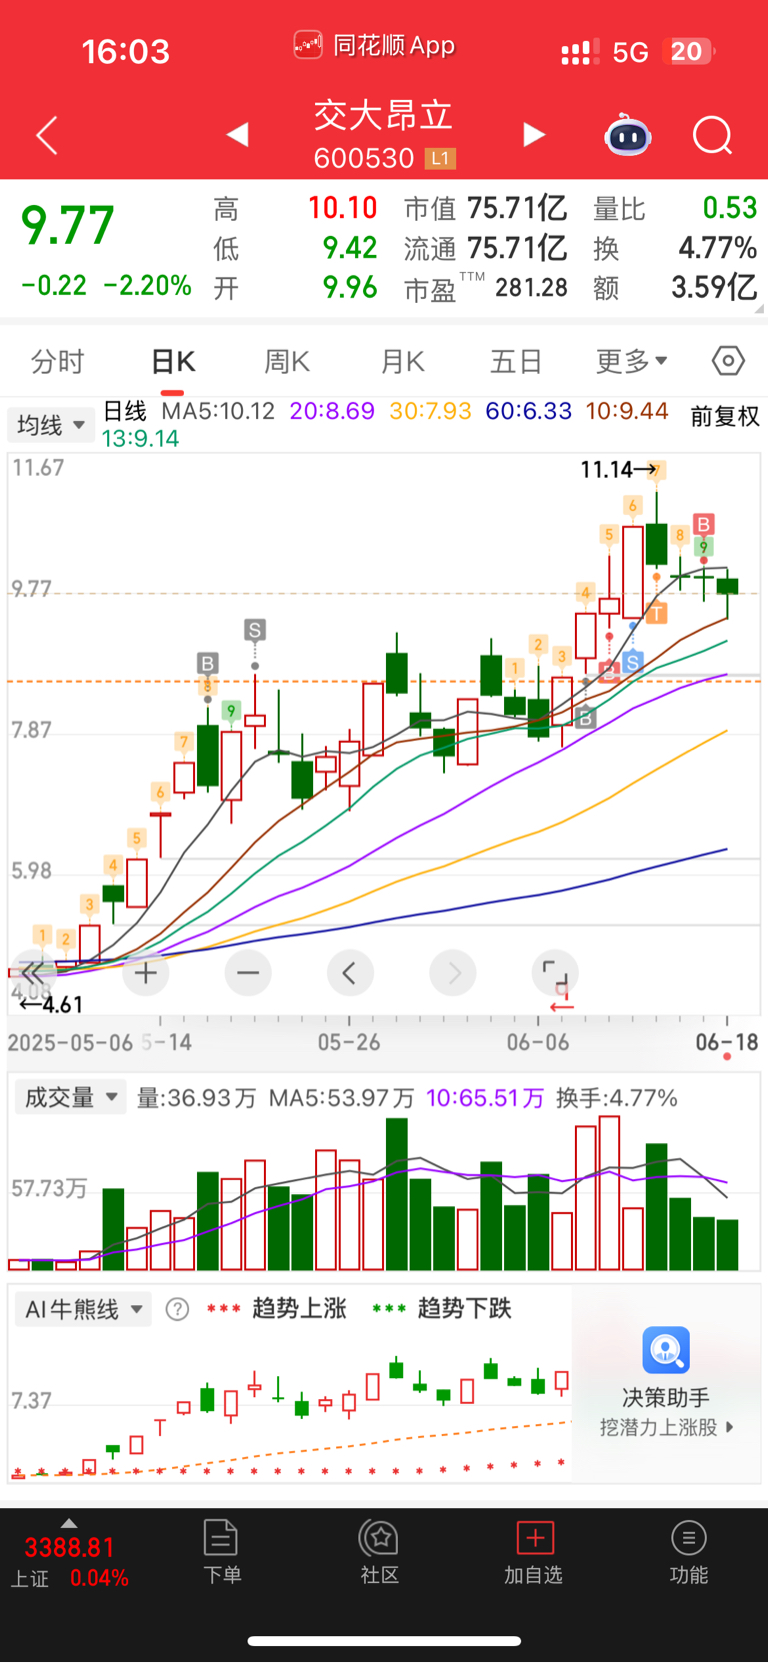The width and height of the screenshot is (768, 1663).
Task: Tap the 06-18 date label
Action: 727,1042
